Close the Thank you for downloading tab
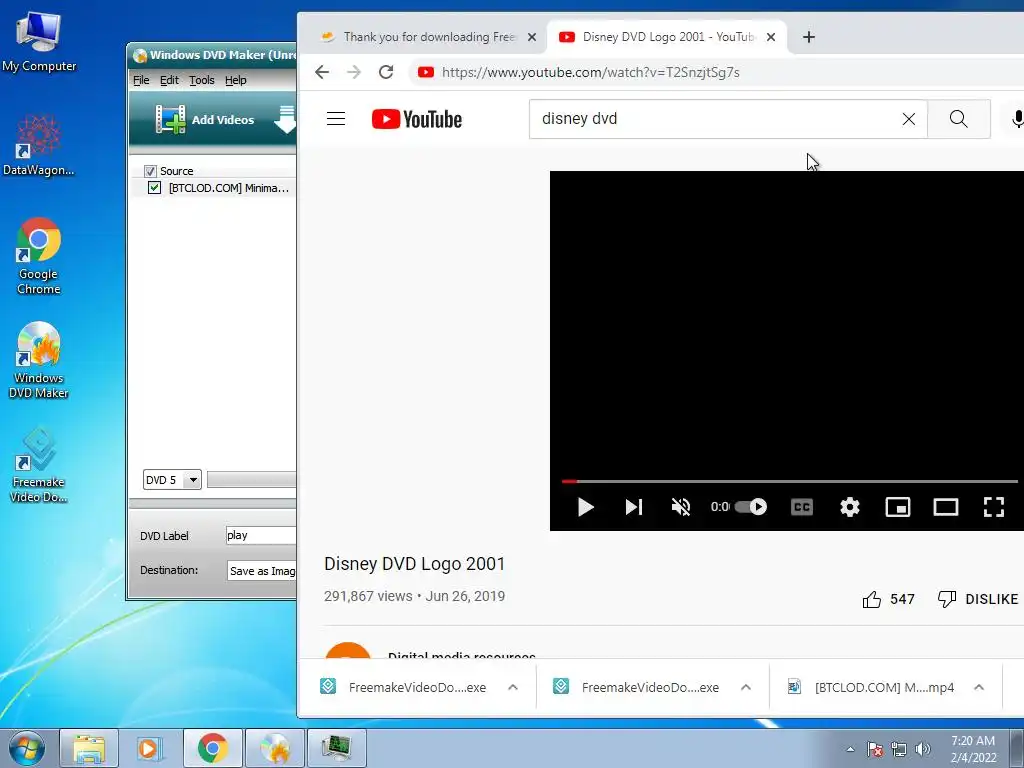Viewport: 1024px width, 768px height. pyautogui.click(x=532, y=37)
